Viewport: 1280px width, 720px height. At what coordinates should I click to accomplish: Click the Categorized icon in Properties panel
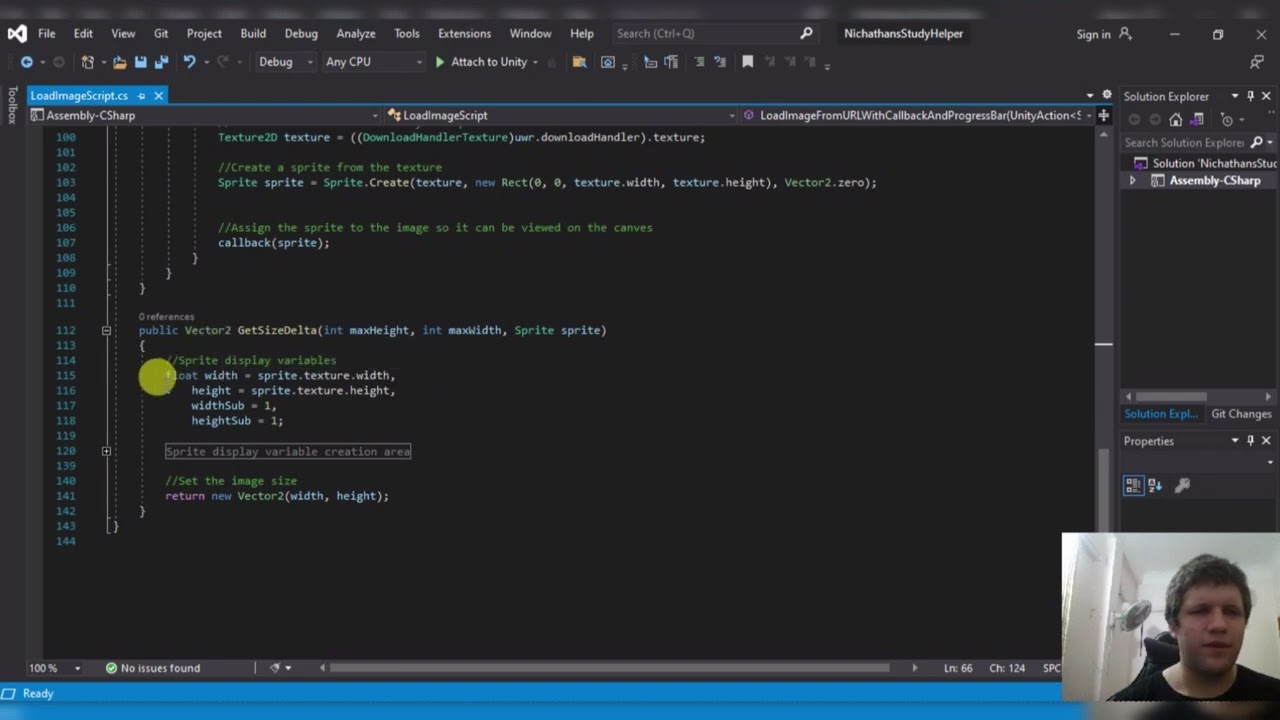[x=1133, y=485]
